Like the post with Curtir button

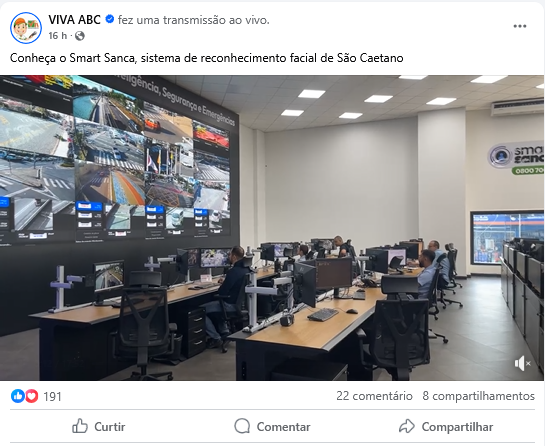(99, 427)
